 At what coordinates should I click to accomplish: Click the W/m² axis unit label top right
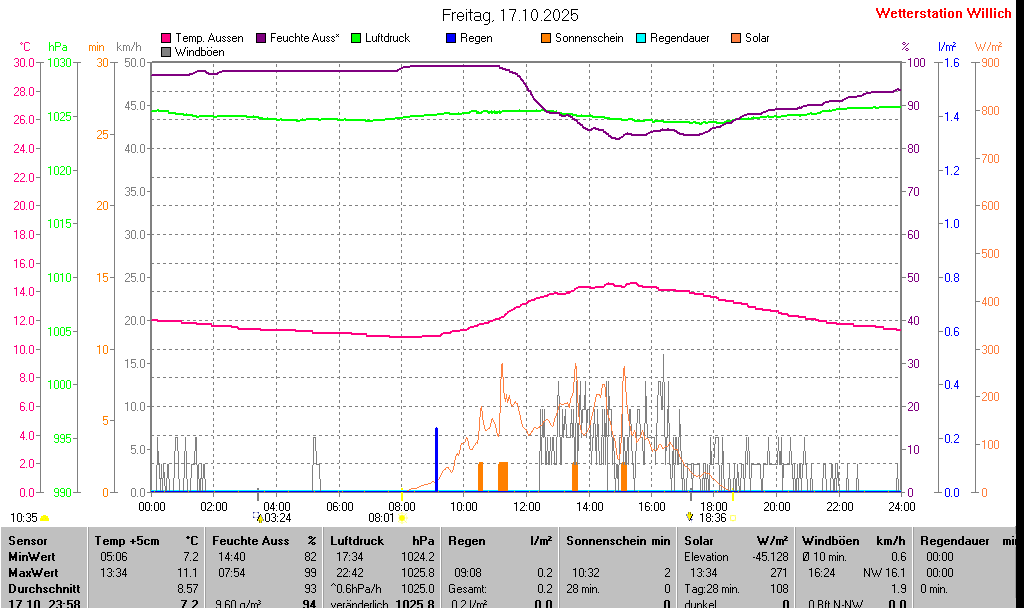coord(987,47)
